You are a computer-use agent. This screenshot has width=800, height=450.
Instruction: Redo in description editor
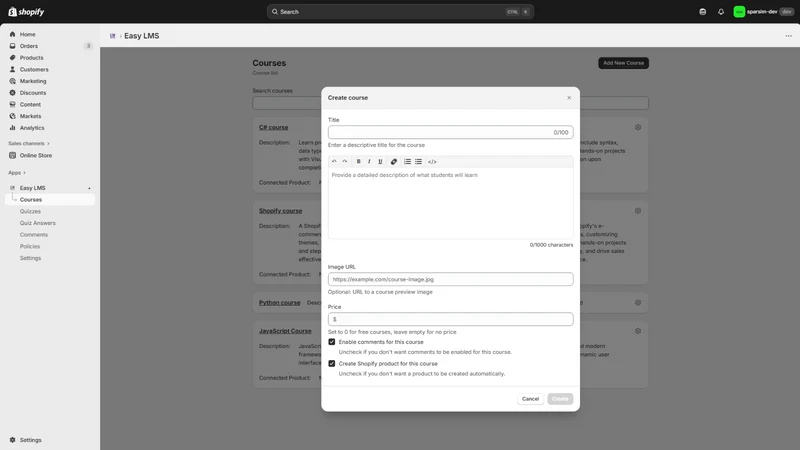tap(345, 162)
